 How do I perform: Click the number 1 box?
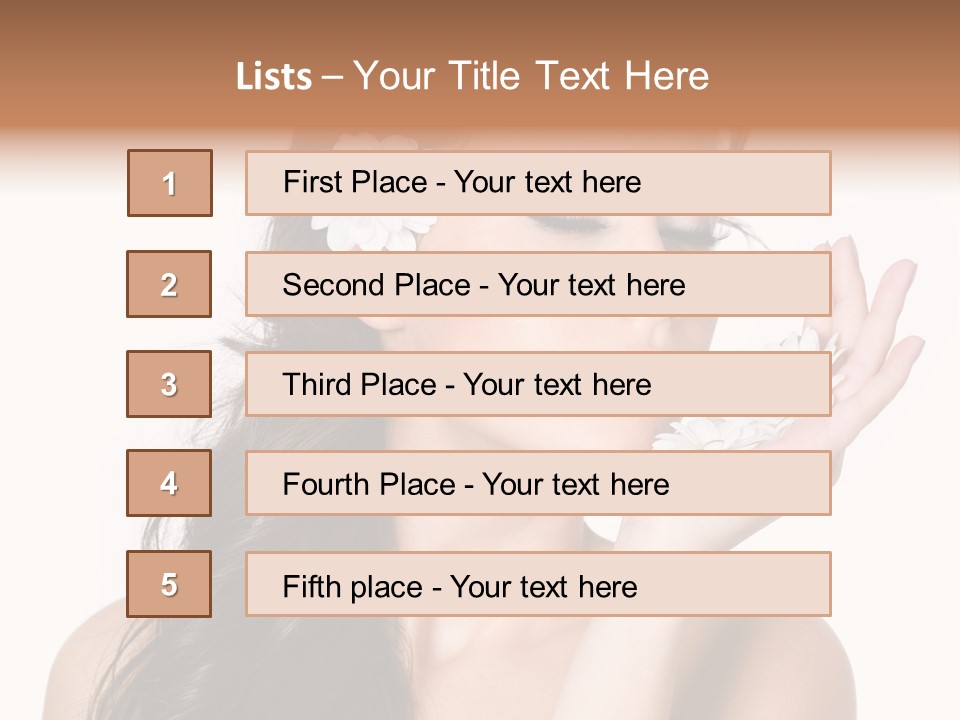click(x=170, y=183)
